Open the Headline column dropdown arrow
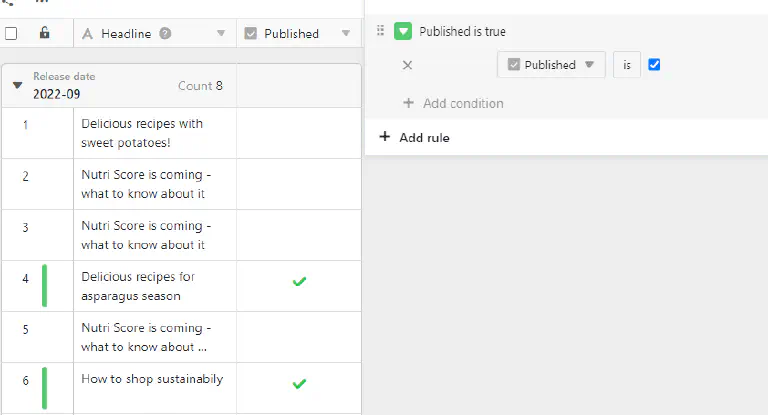This screenshot has width=768, height=415. (x=220, y=33)
